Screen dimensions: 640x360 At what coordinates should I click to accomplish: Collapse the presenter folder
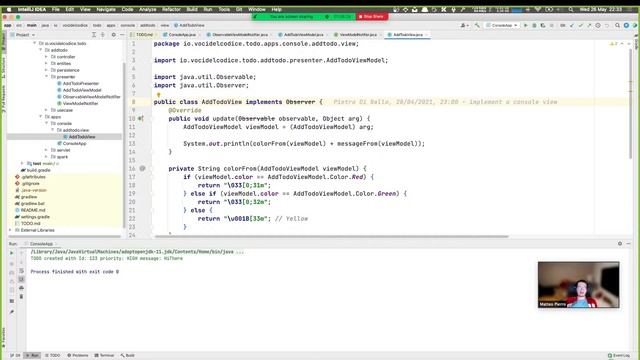(x=47, y=76)
